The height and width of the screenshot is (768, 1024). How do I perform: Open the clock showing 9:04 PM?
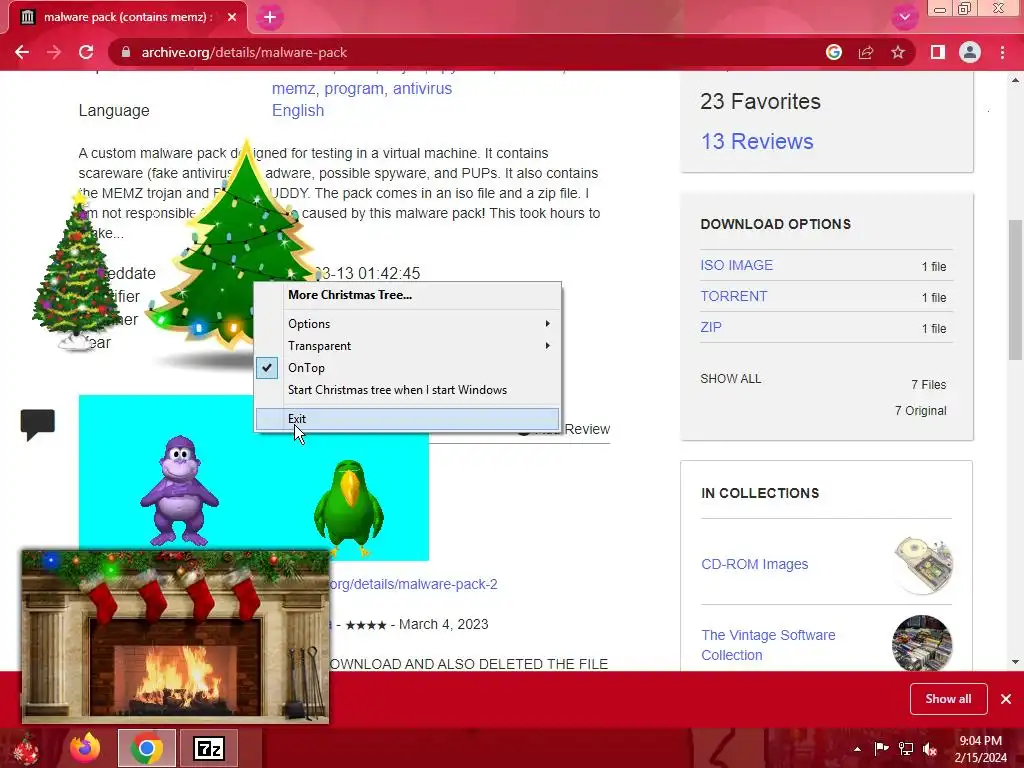coord(980,749)
